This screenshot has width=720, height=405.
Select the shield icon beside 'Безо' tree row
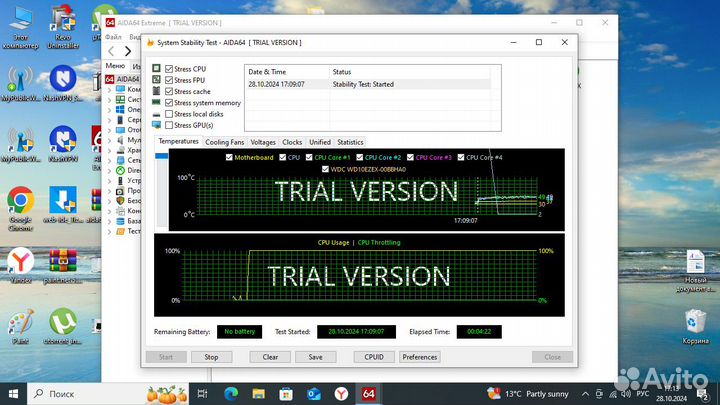(120, 201)
